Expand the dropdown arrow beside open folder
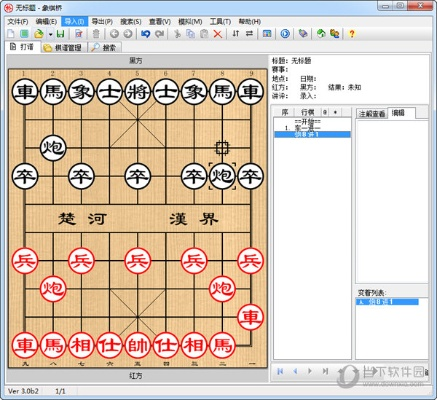Screen dimensions: 437x400 point(50,34)
